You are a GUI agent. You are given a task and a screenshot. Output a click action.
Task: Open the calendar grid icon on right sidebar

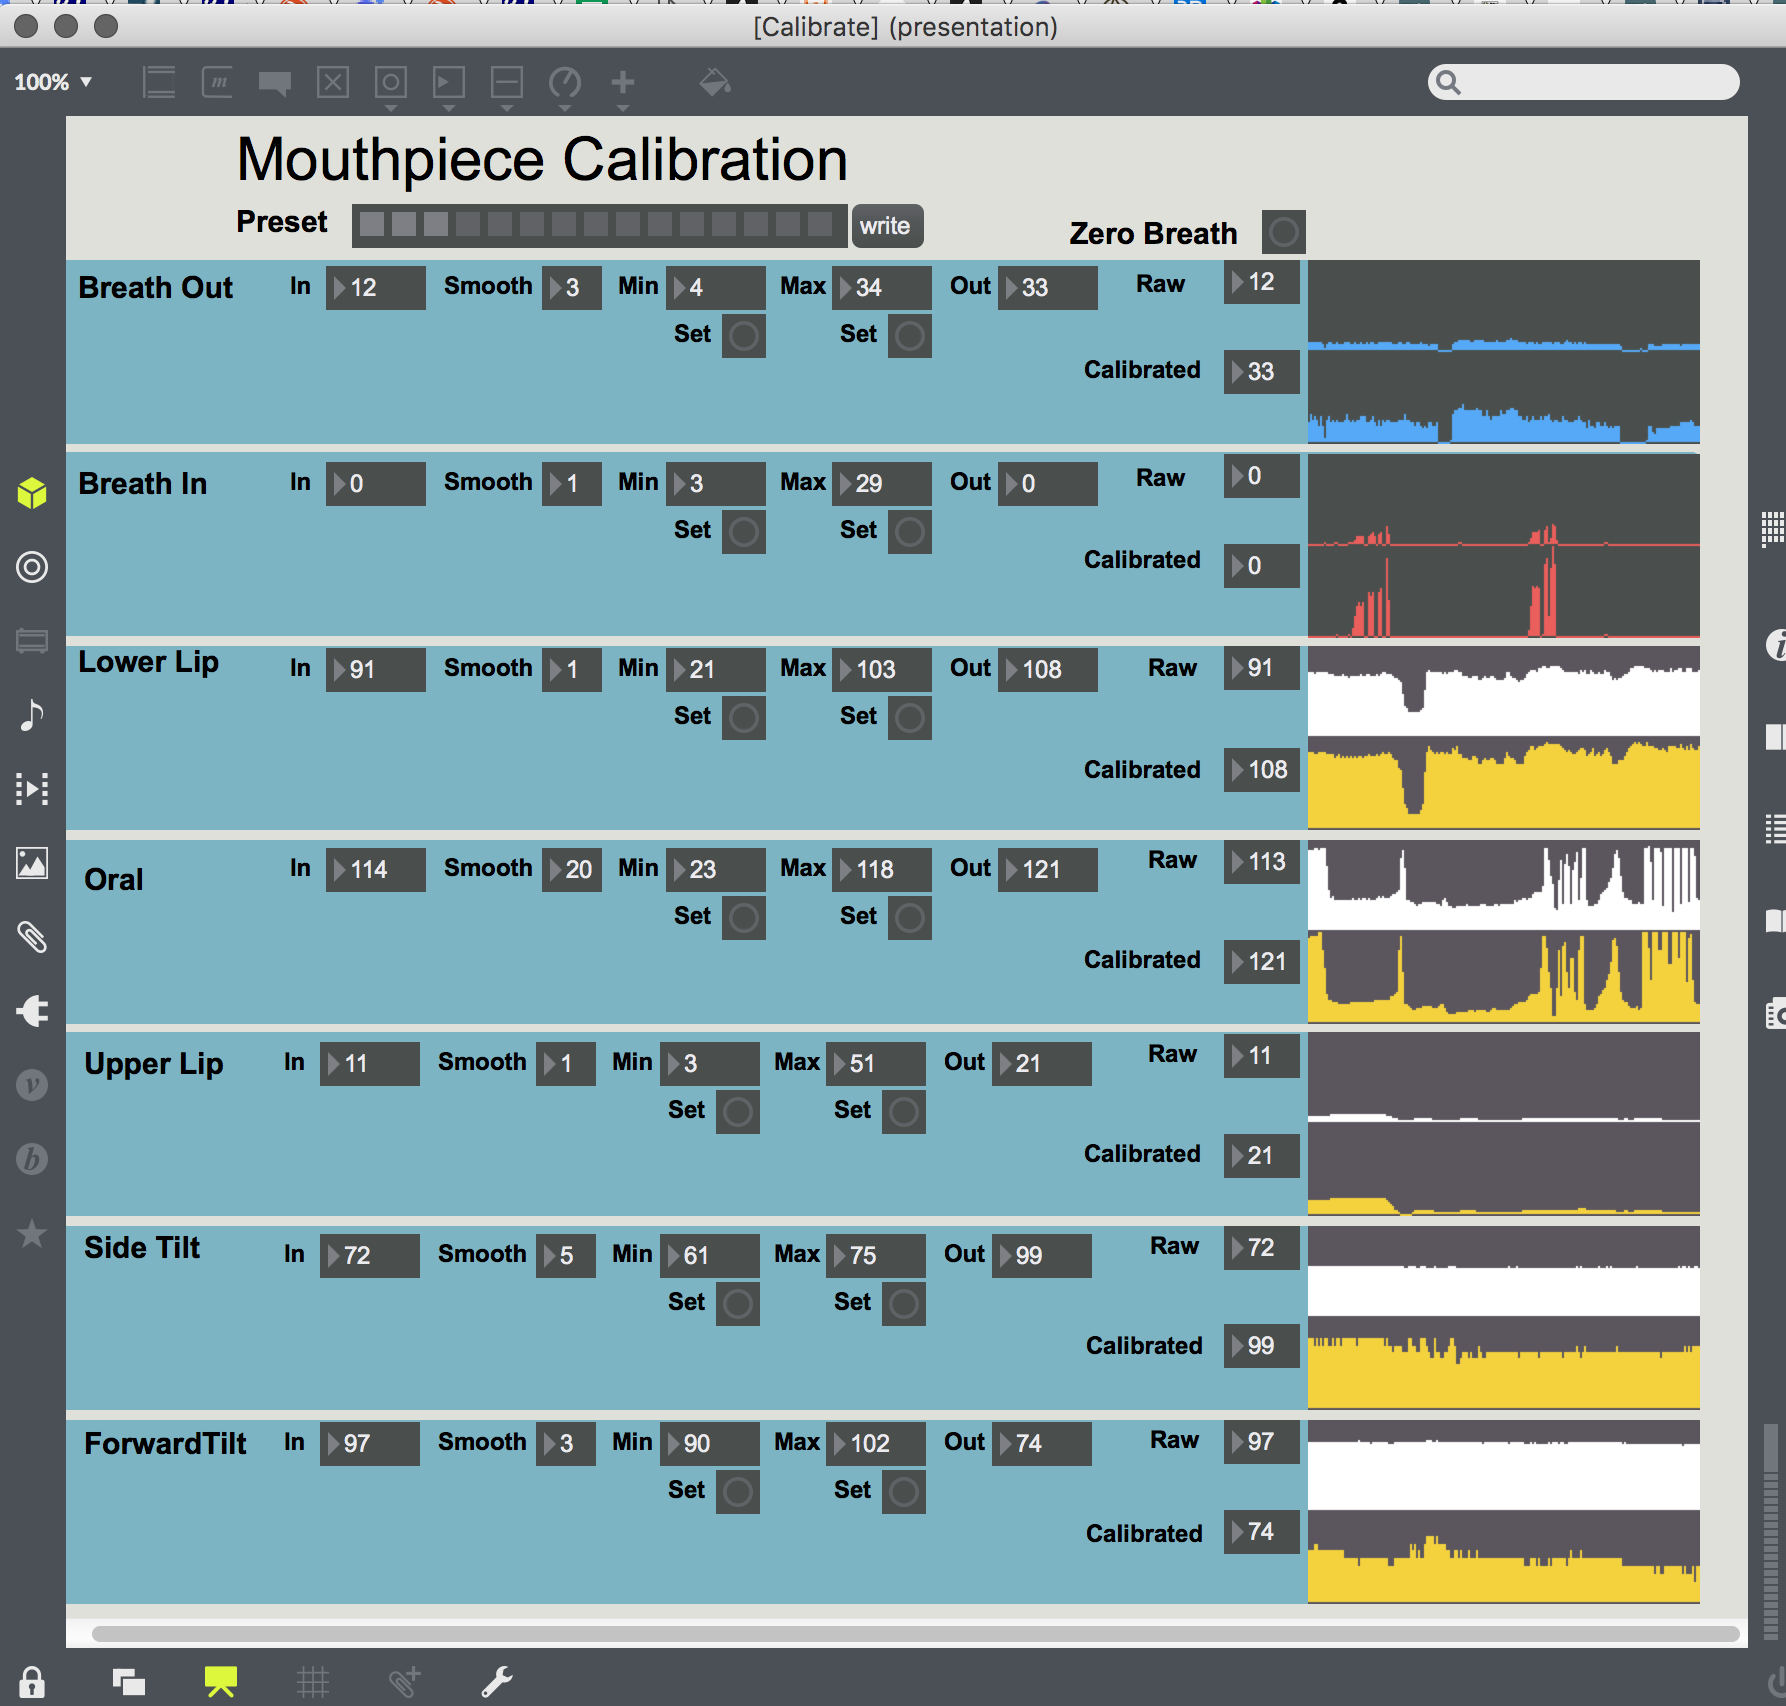coord(1772,528)
